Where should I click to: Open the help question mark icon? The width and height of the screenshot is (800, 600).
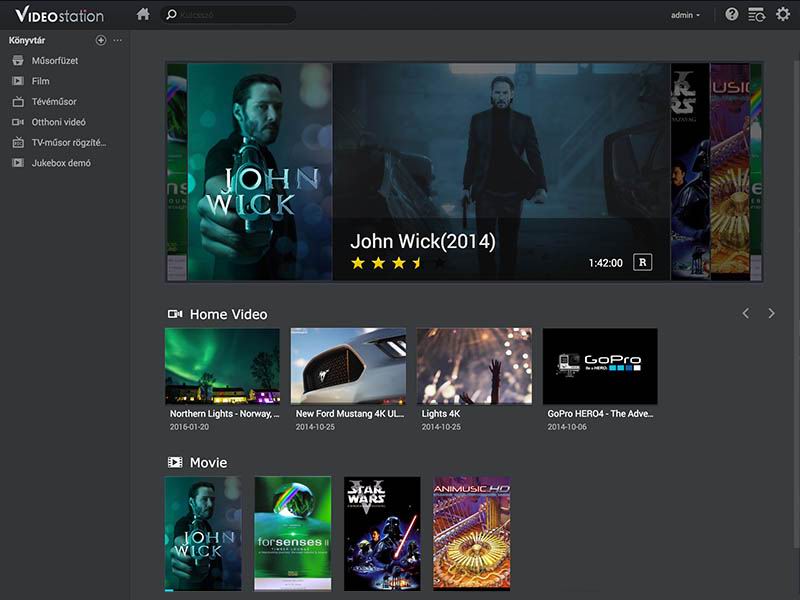point(732,15)
